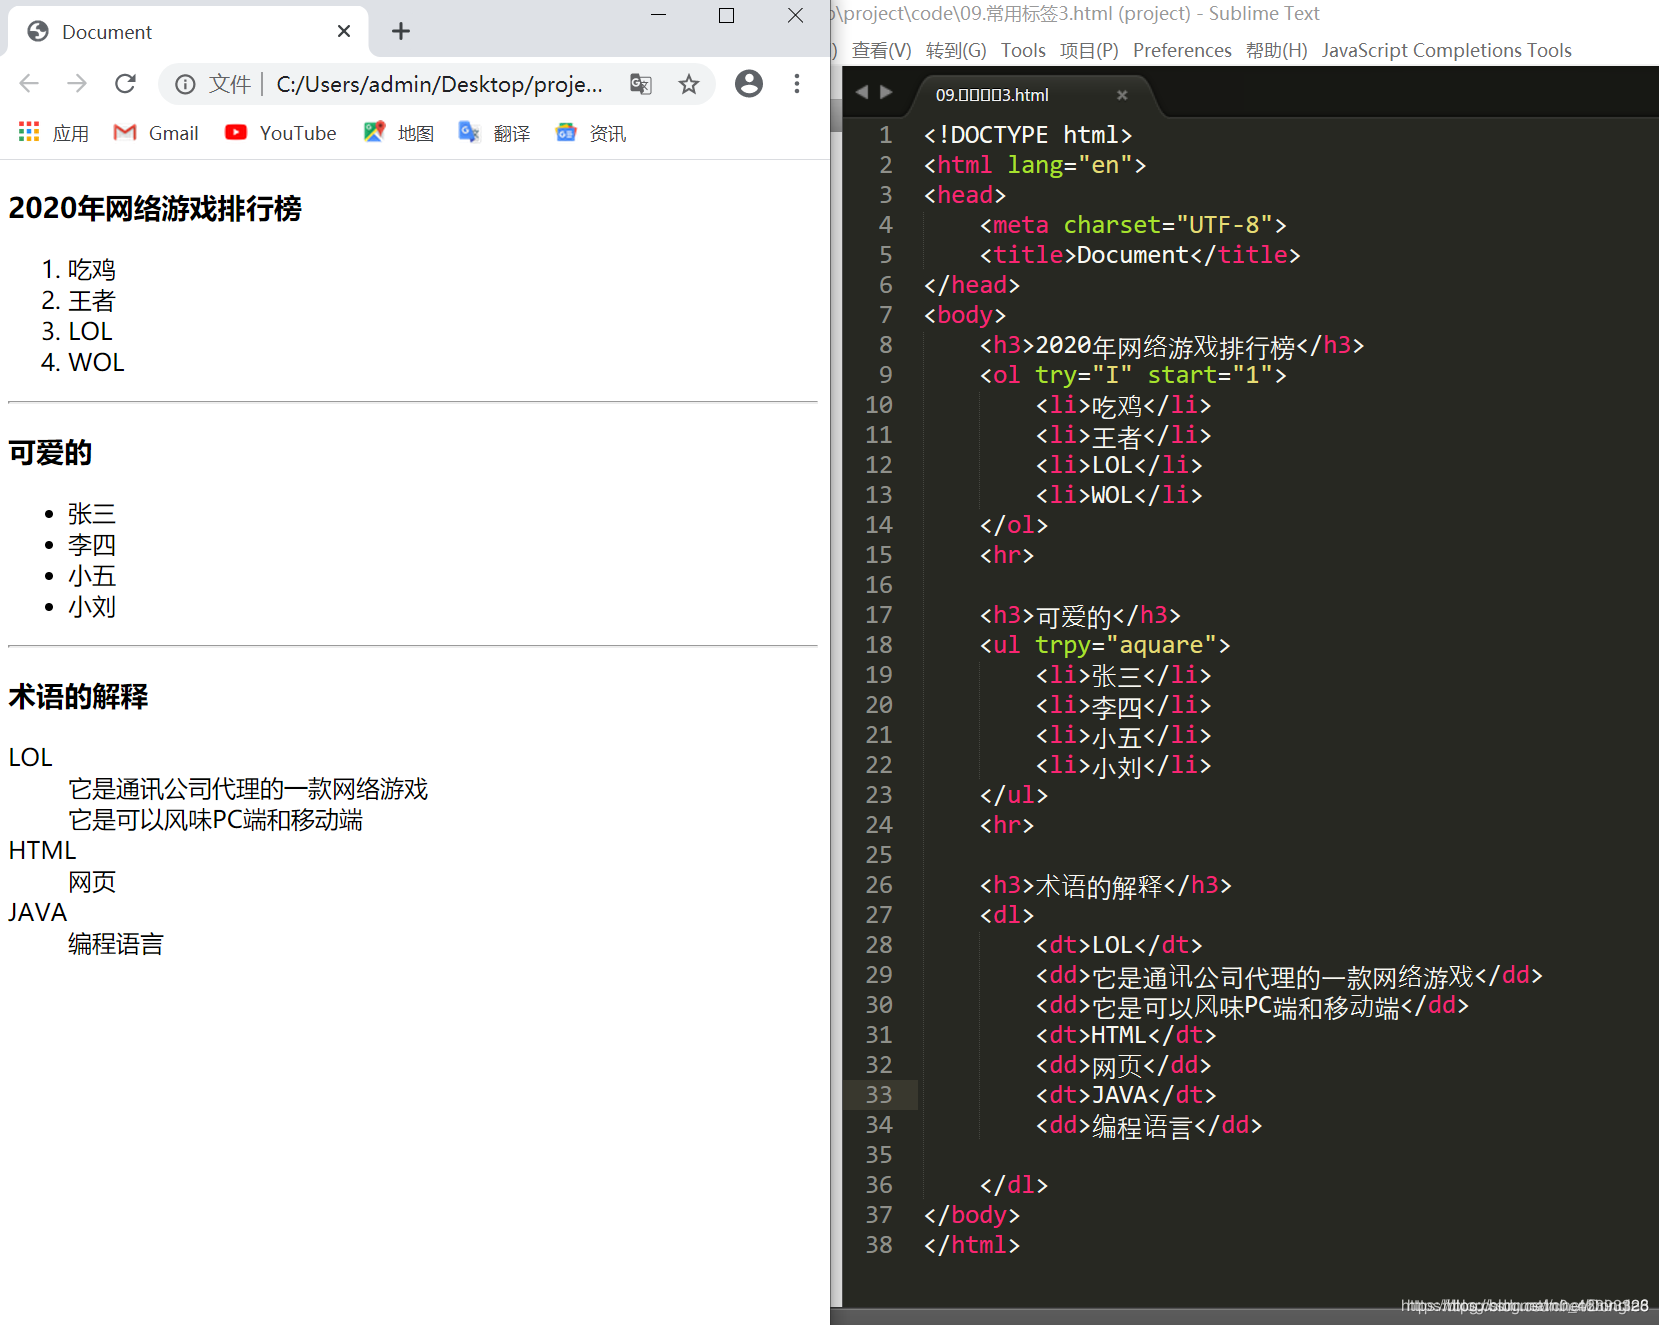Open a new Chrome tab
The height and width of the screenshot is (1325, 1659).
[401, 31]
